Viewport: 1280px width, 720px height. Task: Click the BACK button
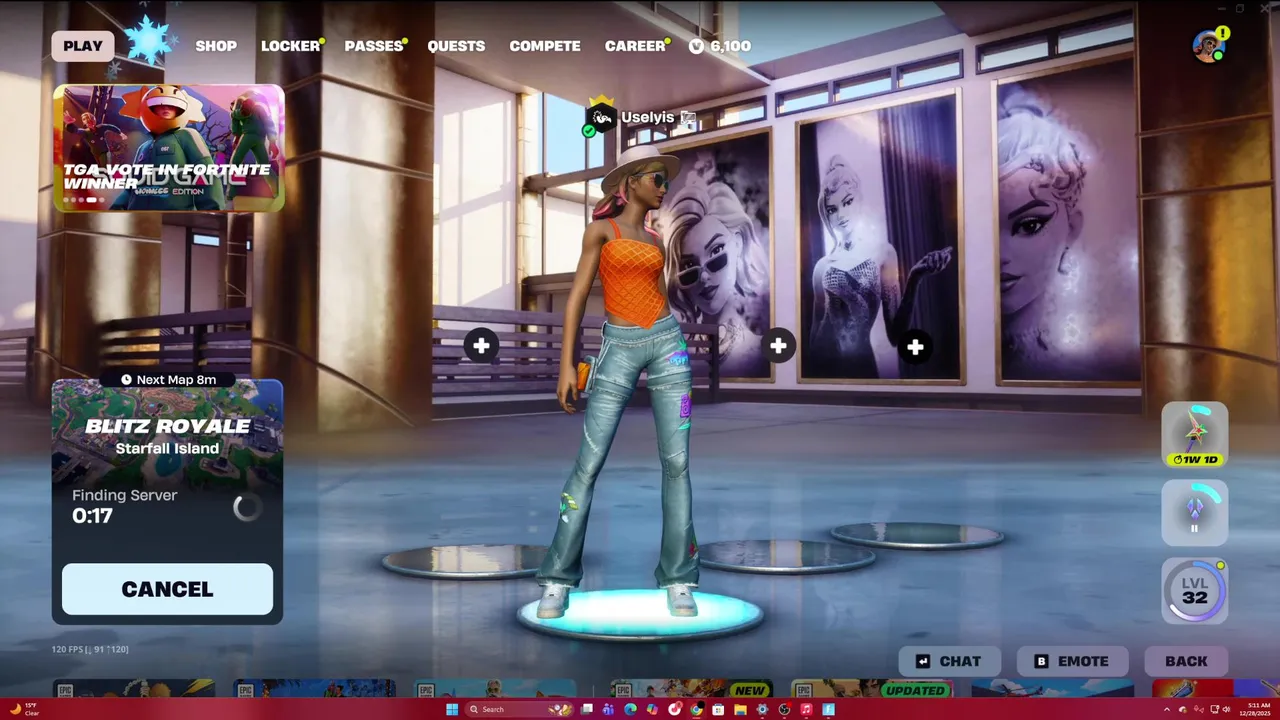(x=1186, y=661)
